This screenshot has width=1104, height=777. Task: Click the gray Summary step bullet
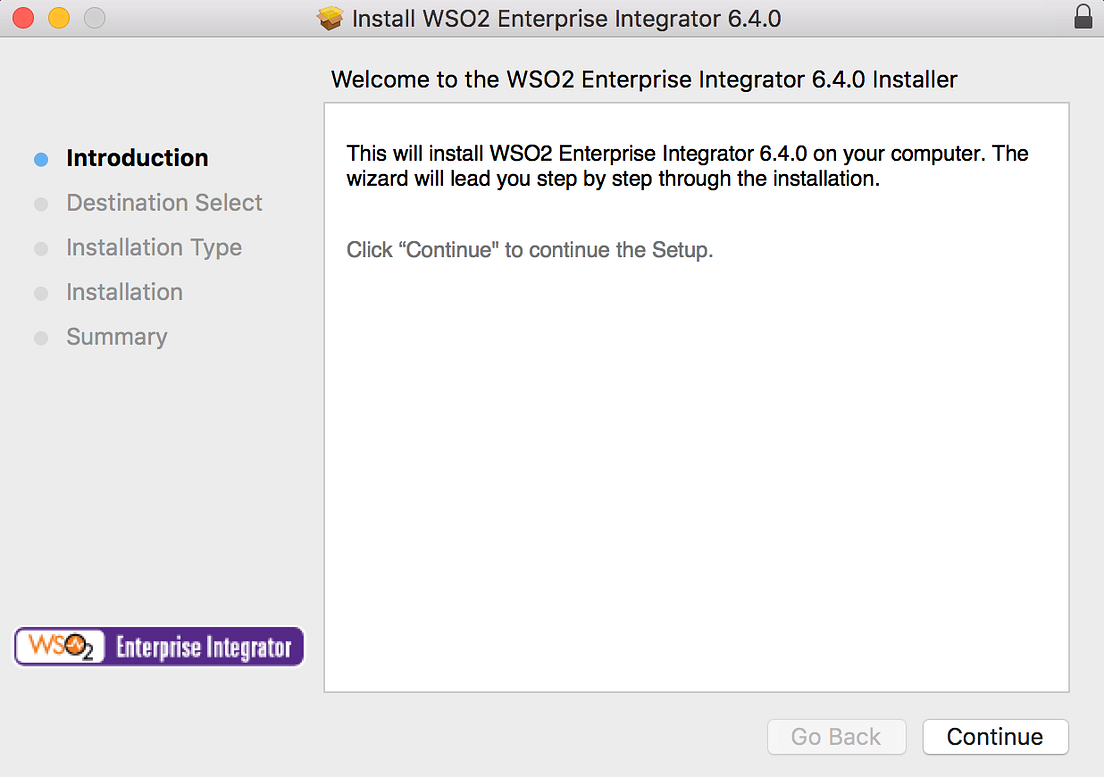click(x=42, y=339)
